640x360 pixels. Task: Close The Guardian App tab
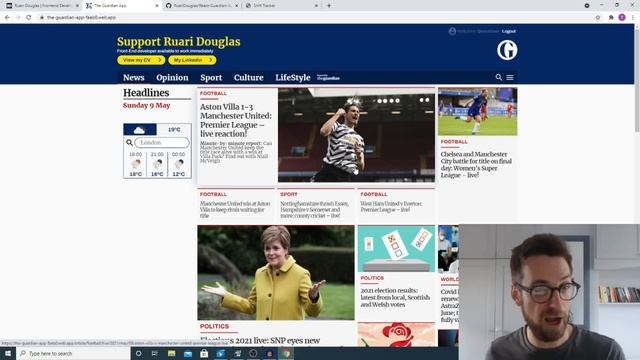(x=157, y=6)
